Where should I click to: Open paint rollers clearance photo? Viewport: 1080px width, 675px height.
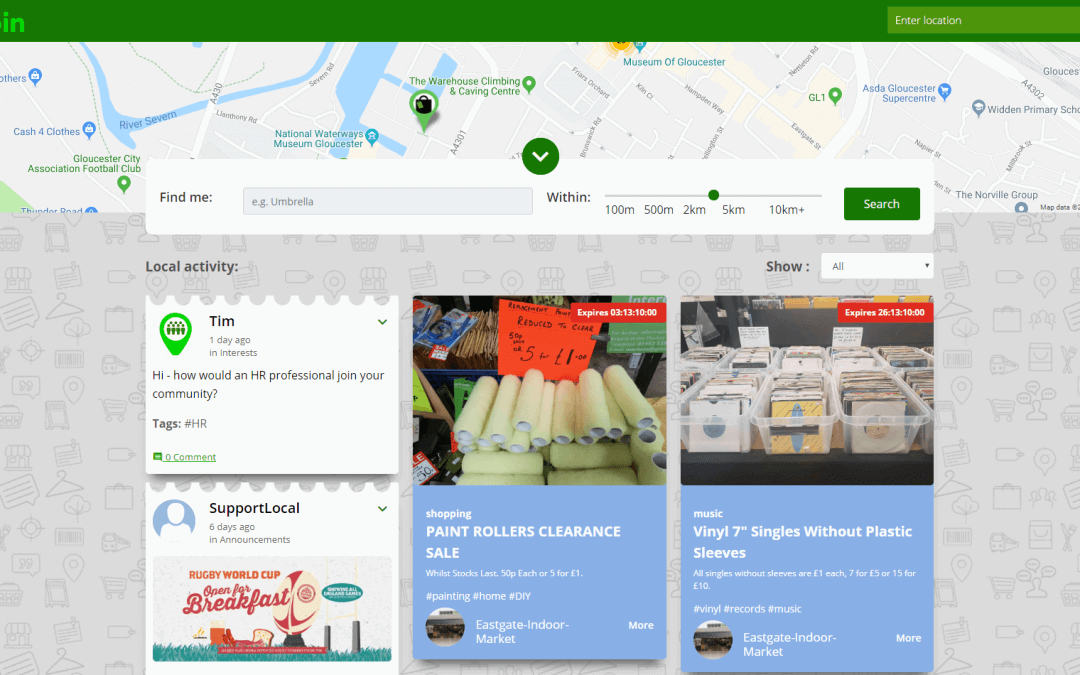[x=539, y=391]
